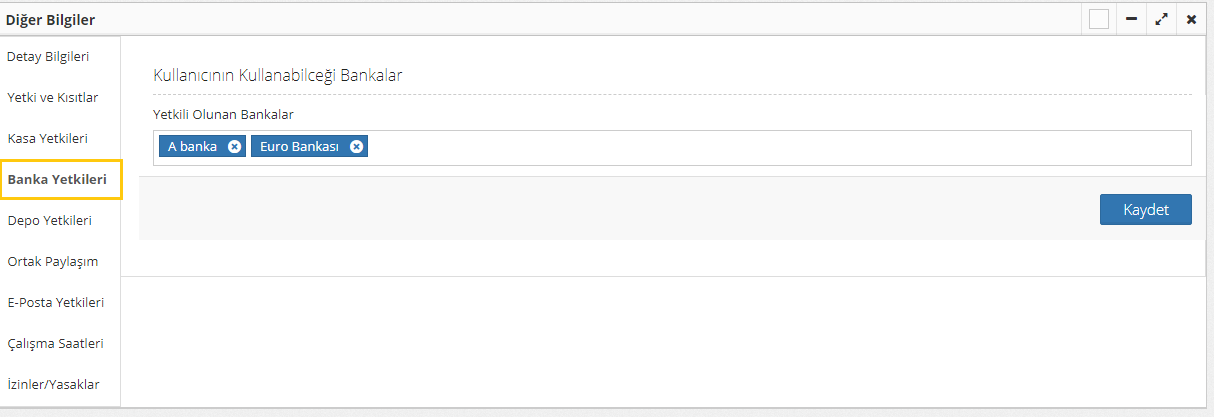1214x417 pixels.
Task: Open the Detay Bilgileri tab
Action: [x=48, y=57]
